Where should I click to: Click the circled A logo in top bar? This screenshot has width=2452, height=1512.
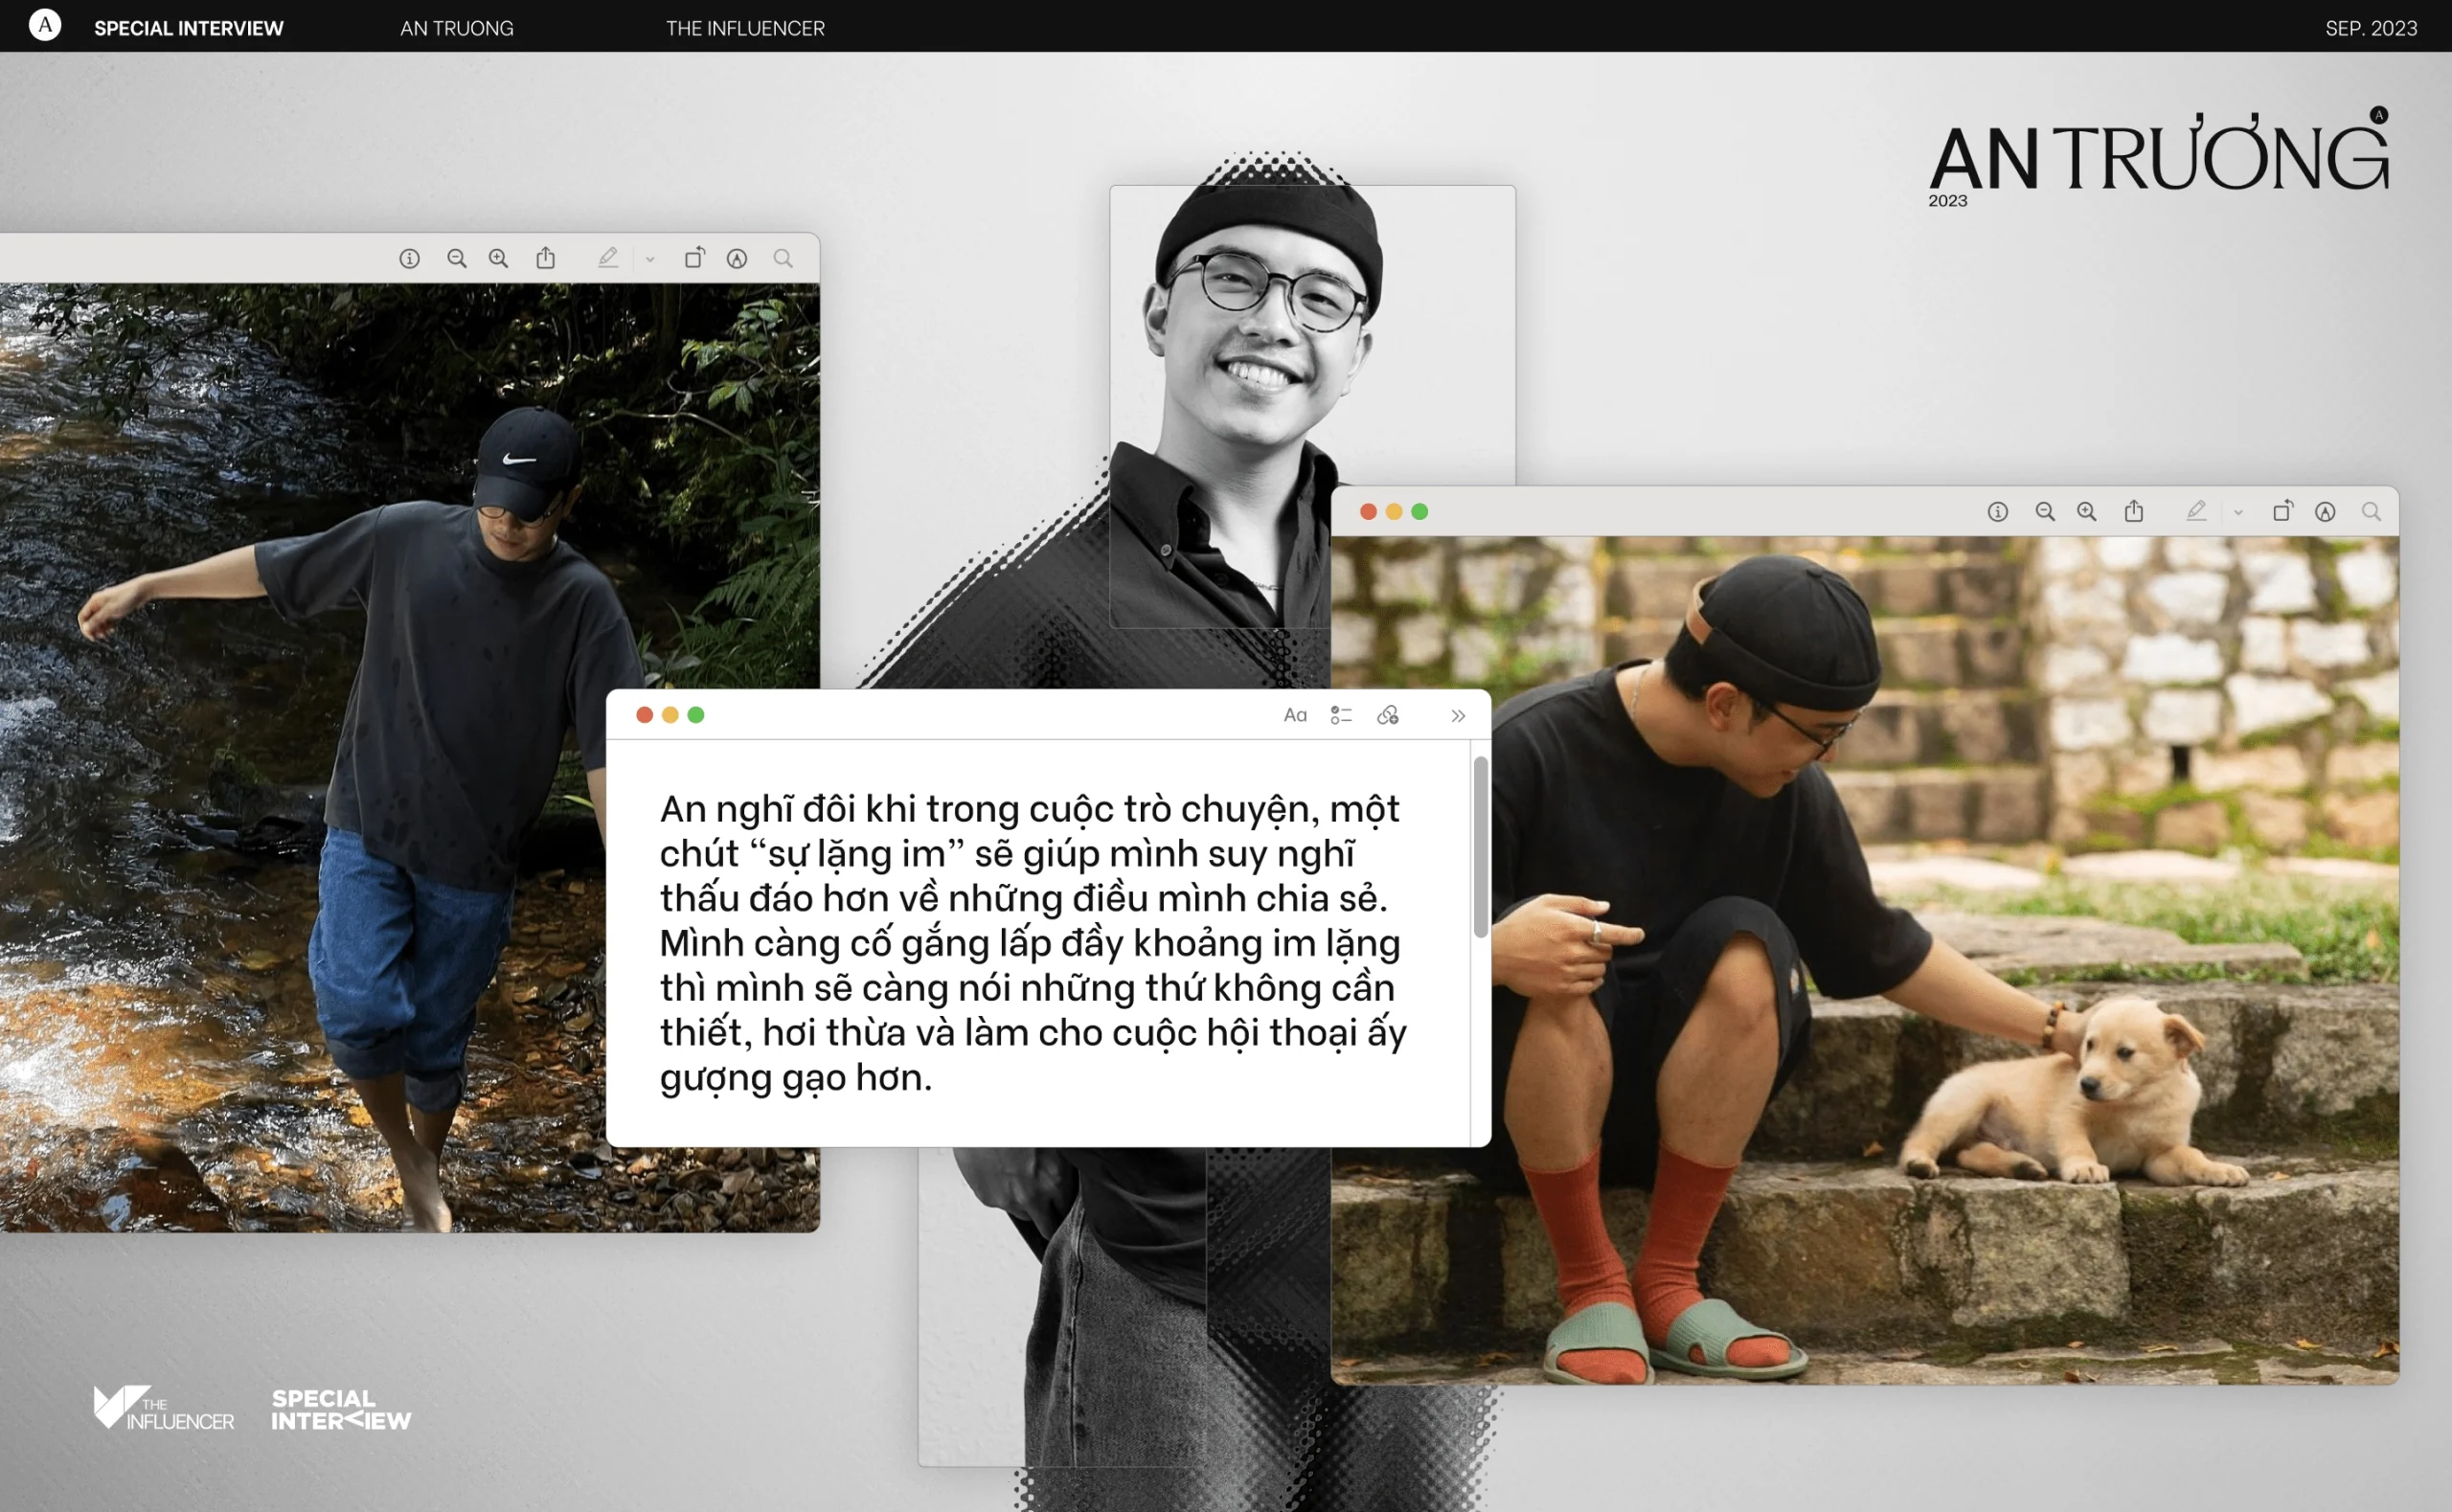(45, 25)
